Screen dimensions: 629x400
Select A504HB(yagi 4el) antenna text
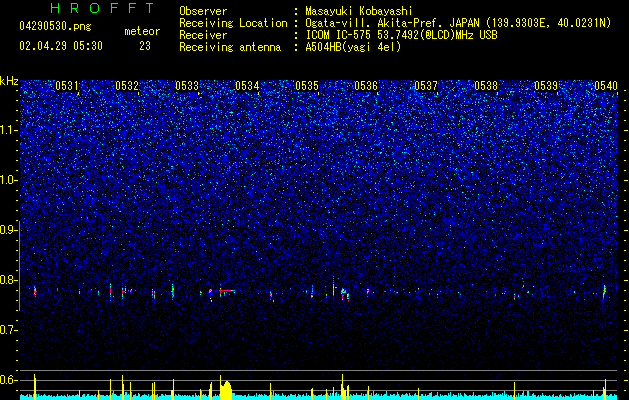353,47
